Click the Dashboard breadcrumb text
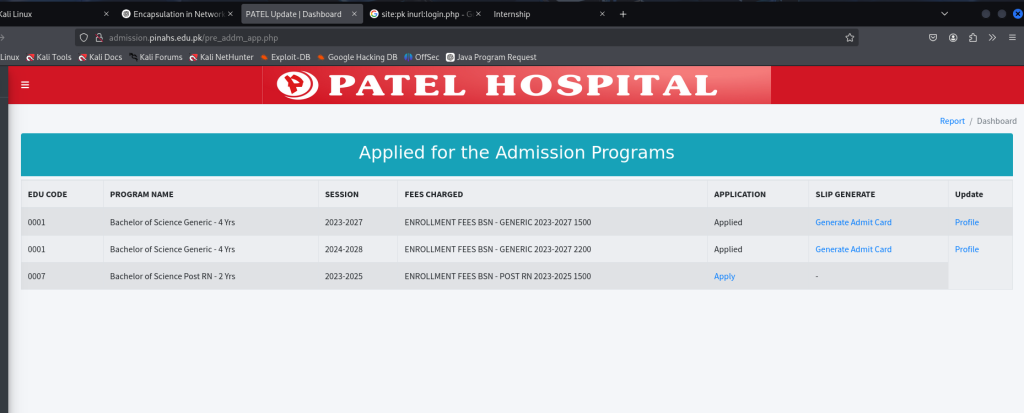The height and width of the screenshot is (413, 1024). pos(997,121)
